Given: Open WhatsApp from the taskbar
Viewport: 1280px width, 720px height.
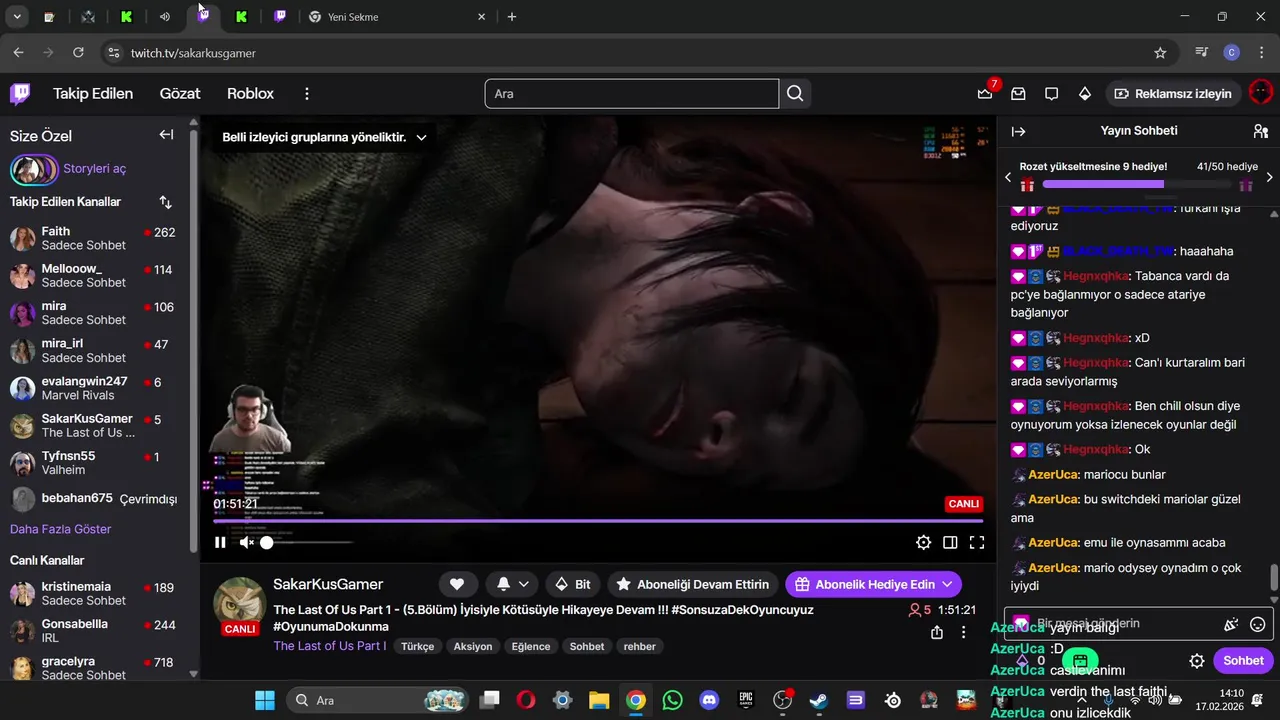Looking at the screenshot, I should click(x=673, y=700).
